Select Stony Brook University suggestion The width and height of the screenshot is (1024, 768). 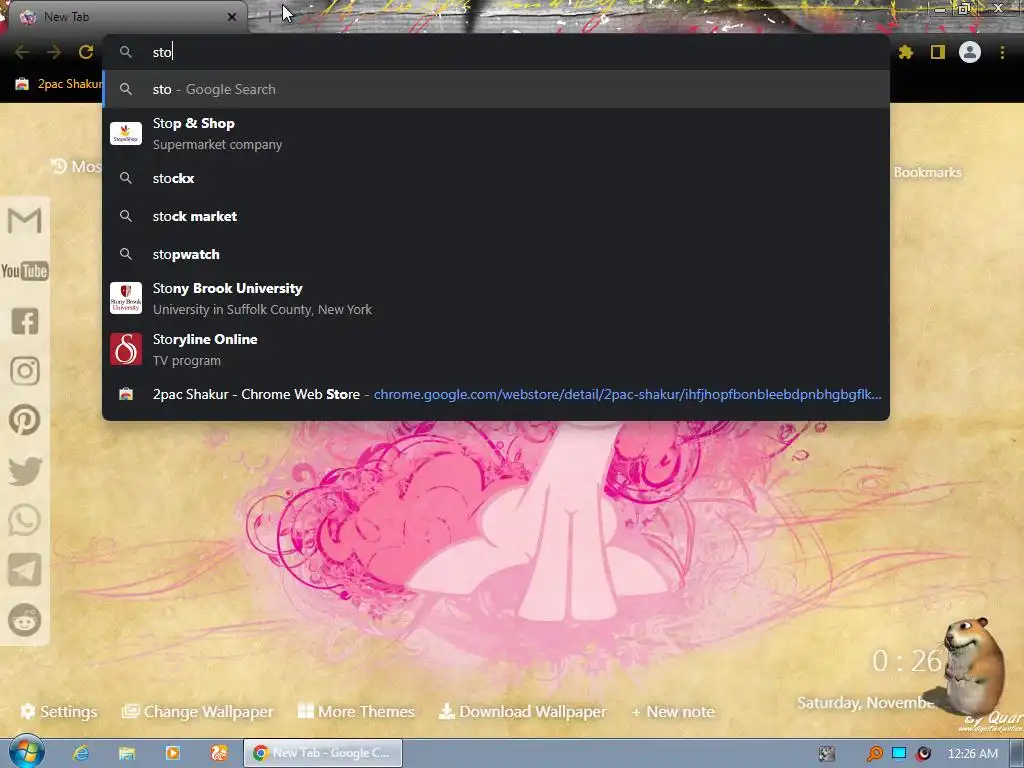(x=496, y=298)
